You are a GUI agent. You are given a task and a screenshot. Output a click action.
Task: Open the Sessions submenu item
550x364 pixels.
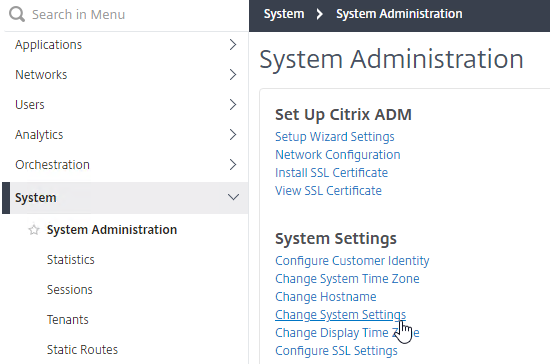click(x=69, y=290)
